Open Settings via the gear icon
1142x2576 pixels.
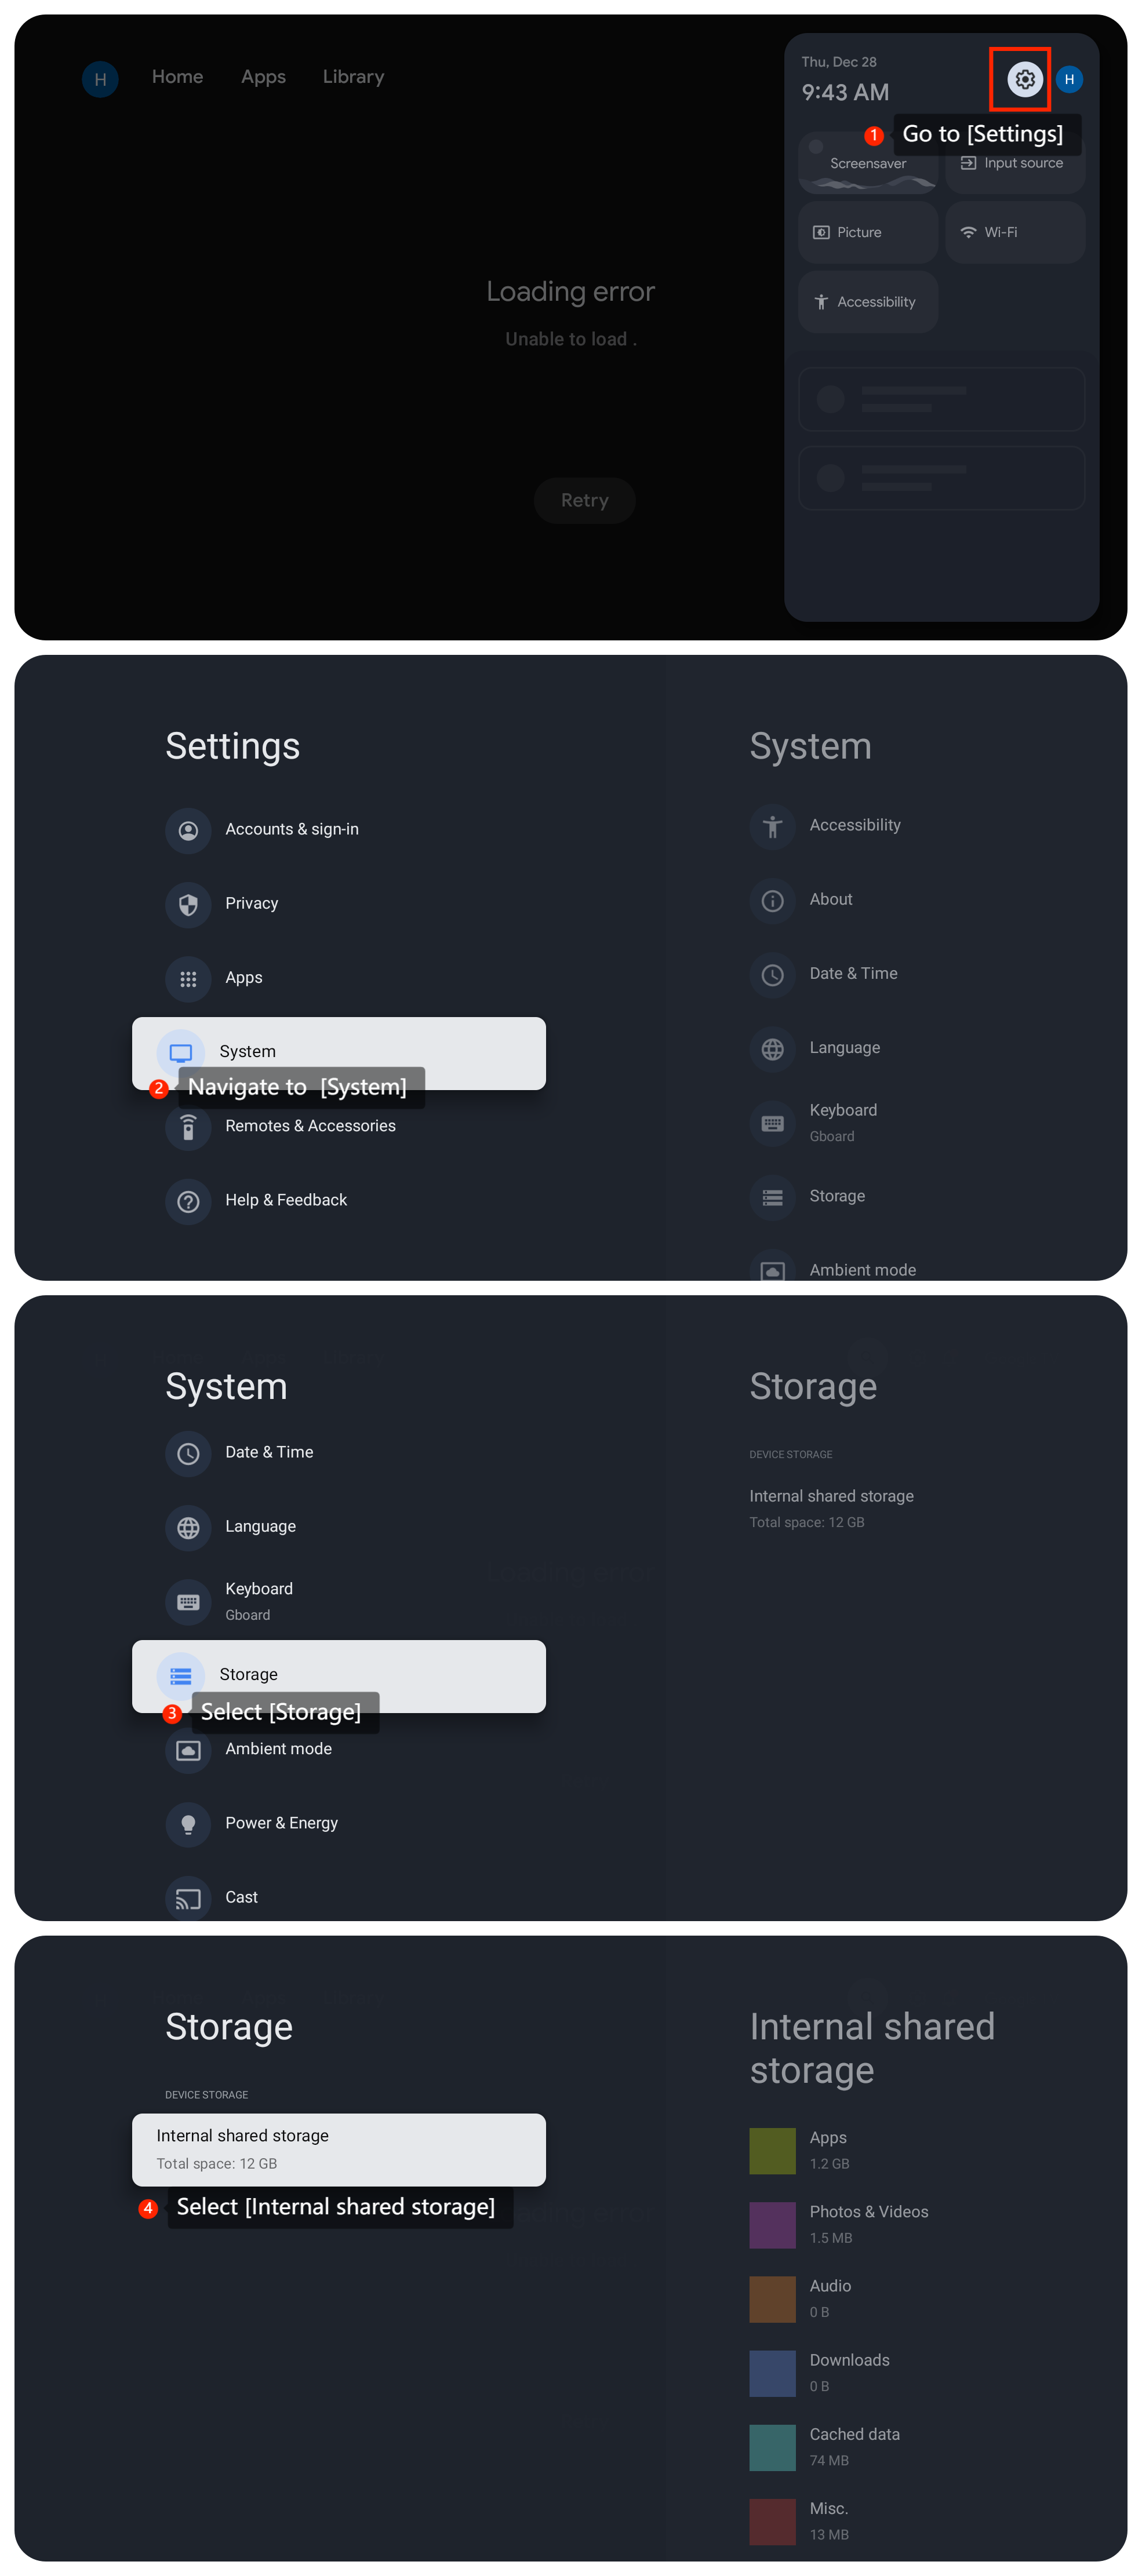pyautogui.click(x=1024, y=79)
